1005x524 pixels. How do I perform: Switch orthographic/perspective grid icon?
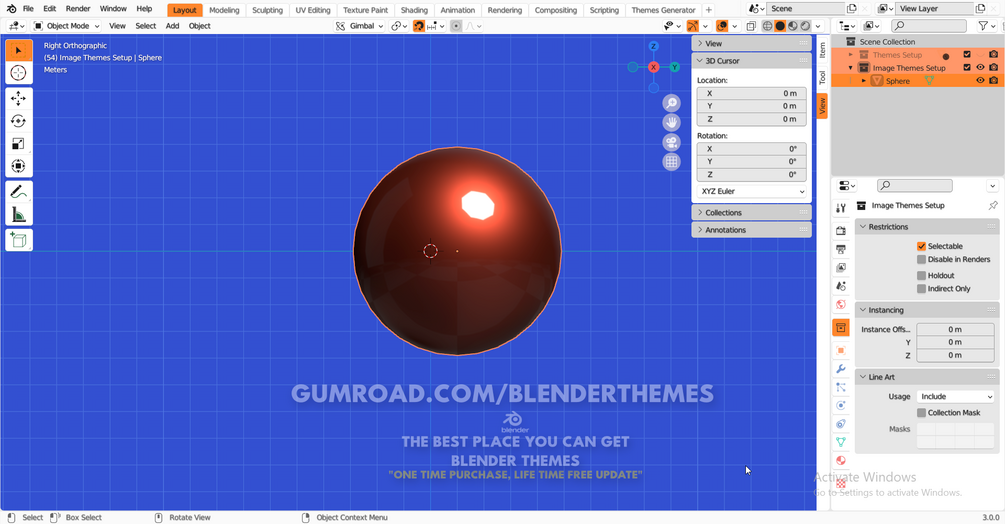pos(671,161)
